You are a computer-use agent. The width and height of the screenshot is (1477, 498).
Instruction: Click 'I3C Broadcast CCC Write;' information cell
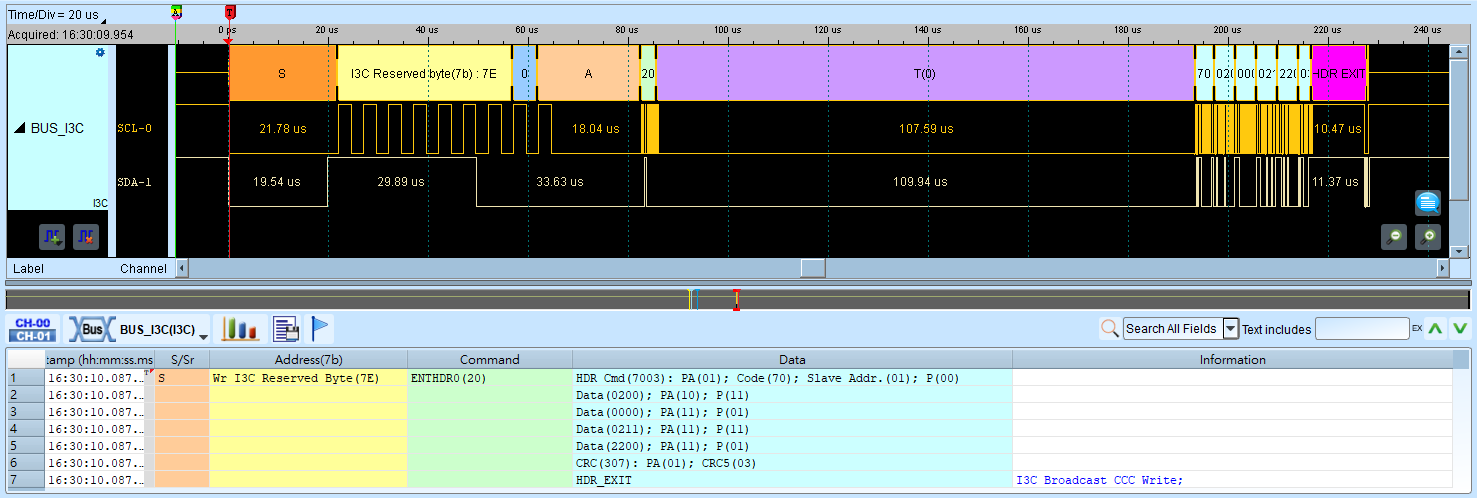click(x=1232, y=480)
